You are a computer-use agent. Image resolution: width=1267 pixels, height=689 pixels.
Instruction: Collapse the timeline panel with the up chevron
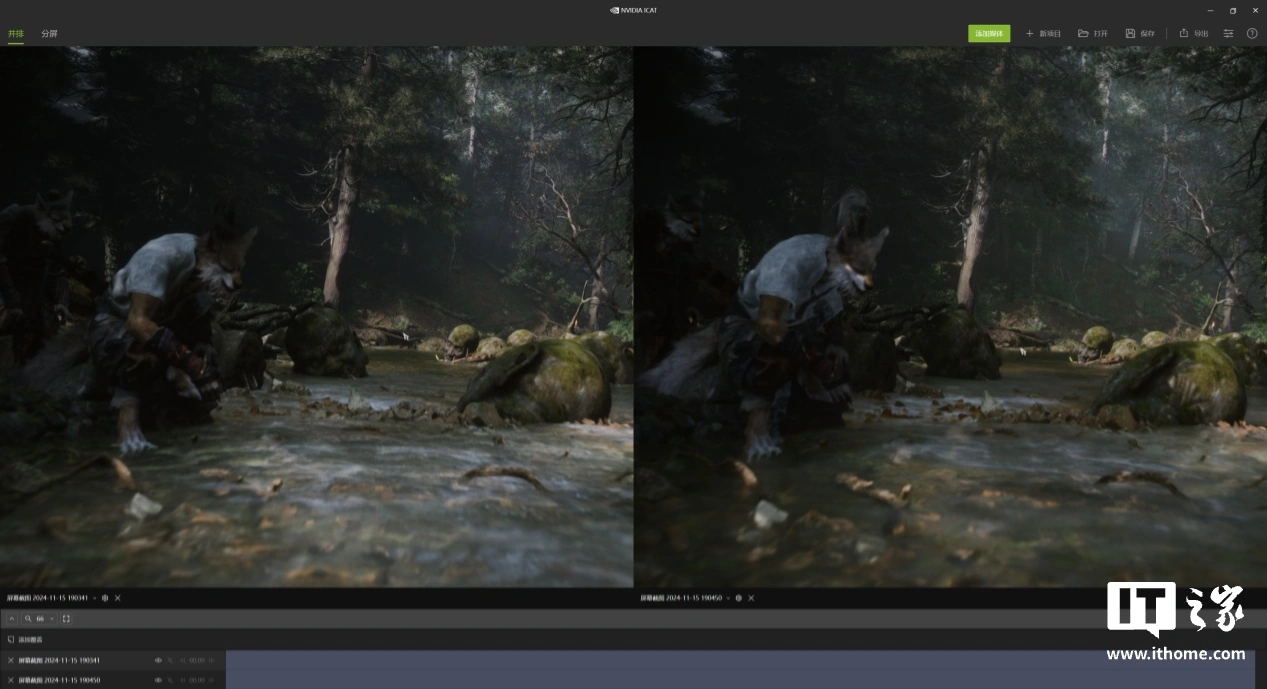12,619
